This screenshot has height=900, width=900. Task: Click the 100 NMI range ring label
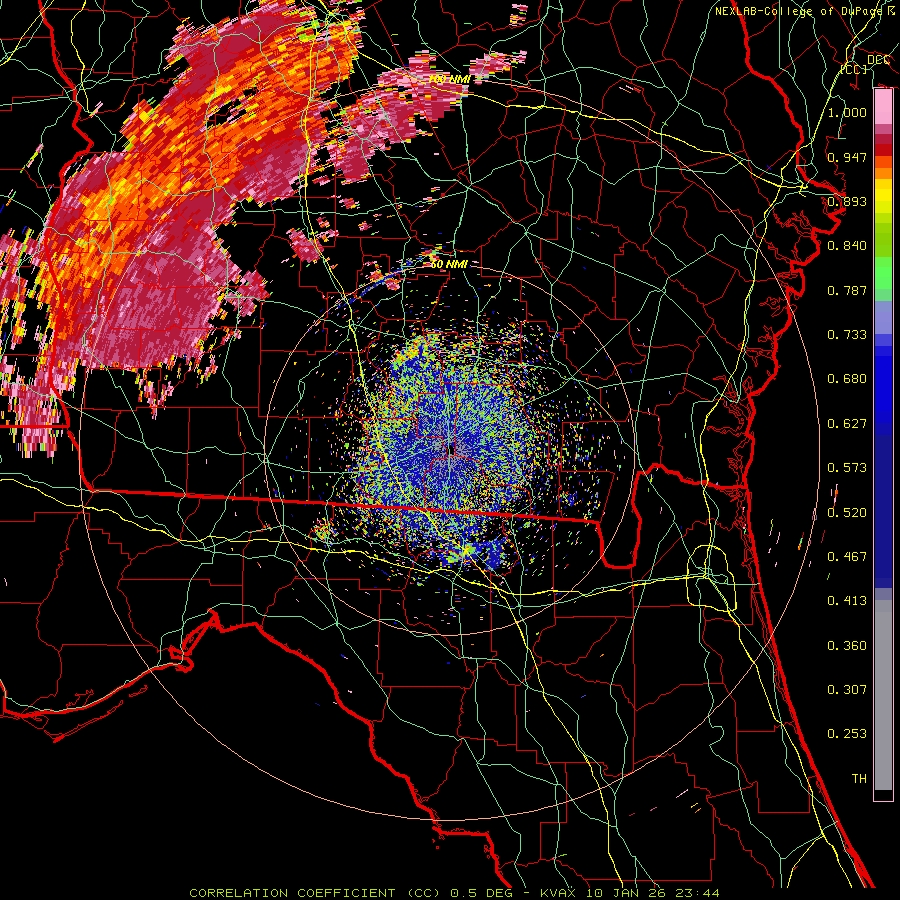449,79
